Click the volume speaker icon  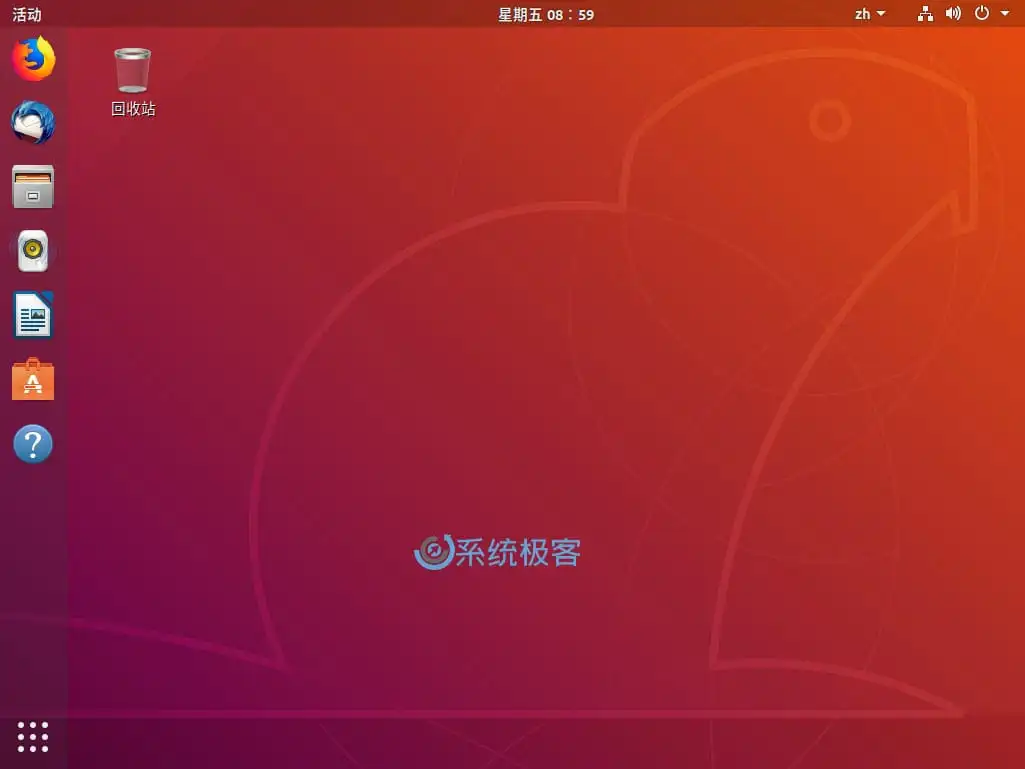pyautogui.click(x=954, y=13)
